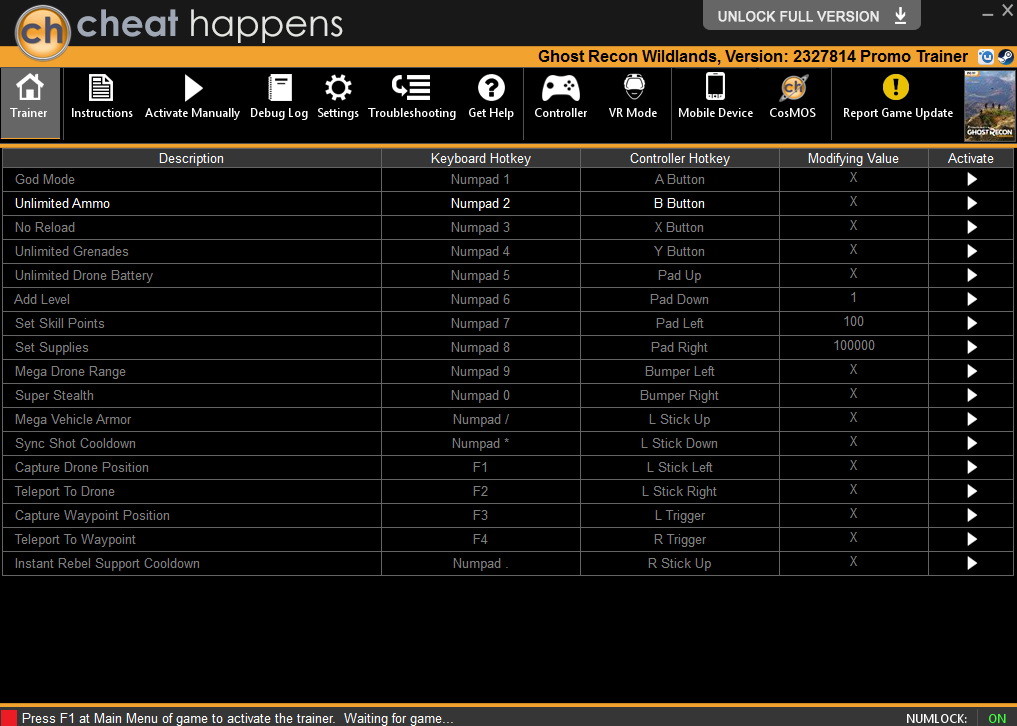This screenshot has height=726, width=1017.
Task: Click the Activate Manually play icon
Action: coord(193,88)
